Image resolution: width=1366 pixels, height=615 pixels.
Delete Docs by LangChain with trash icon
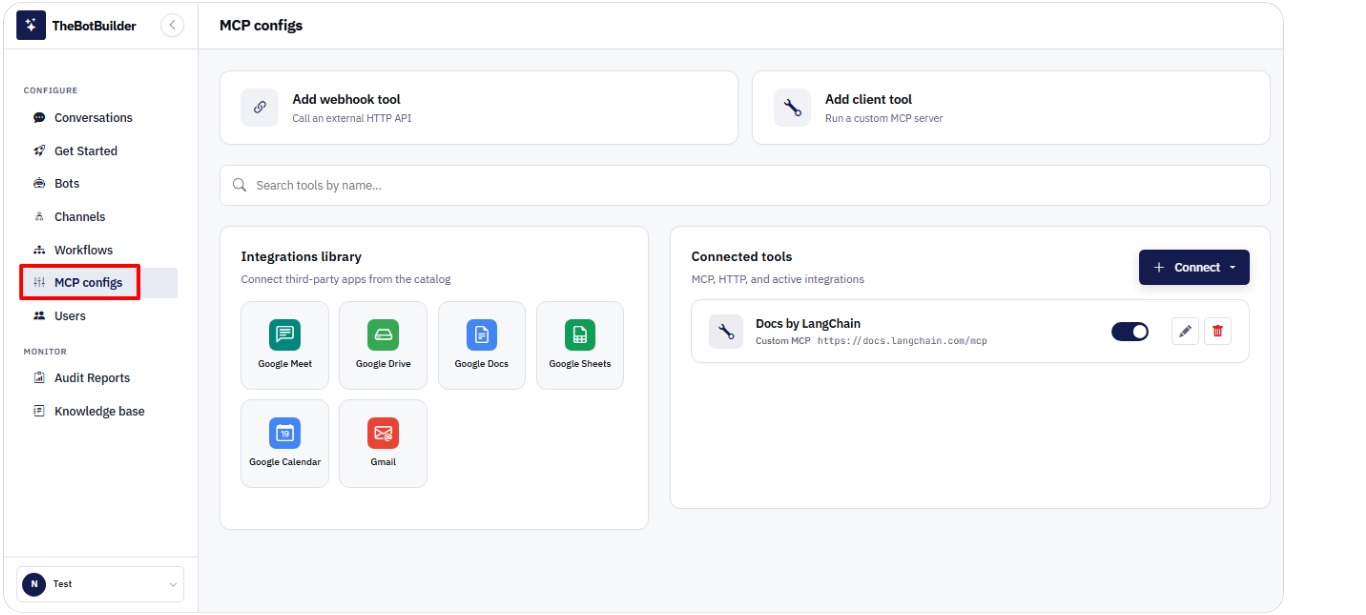point(1218,331)
